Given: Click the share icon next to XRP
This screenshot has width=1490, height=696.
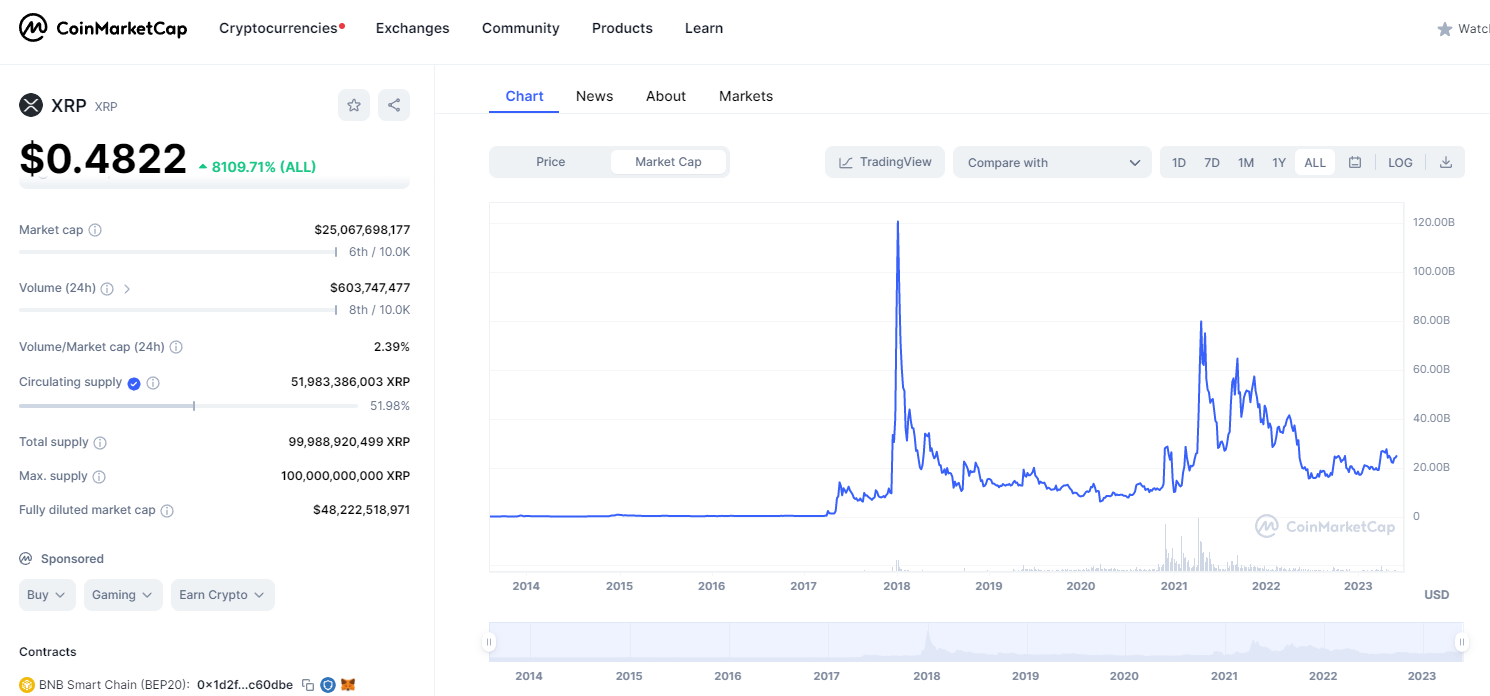Looking at the screenshot, I should (x=394, y=105).
